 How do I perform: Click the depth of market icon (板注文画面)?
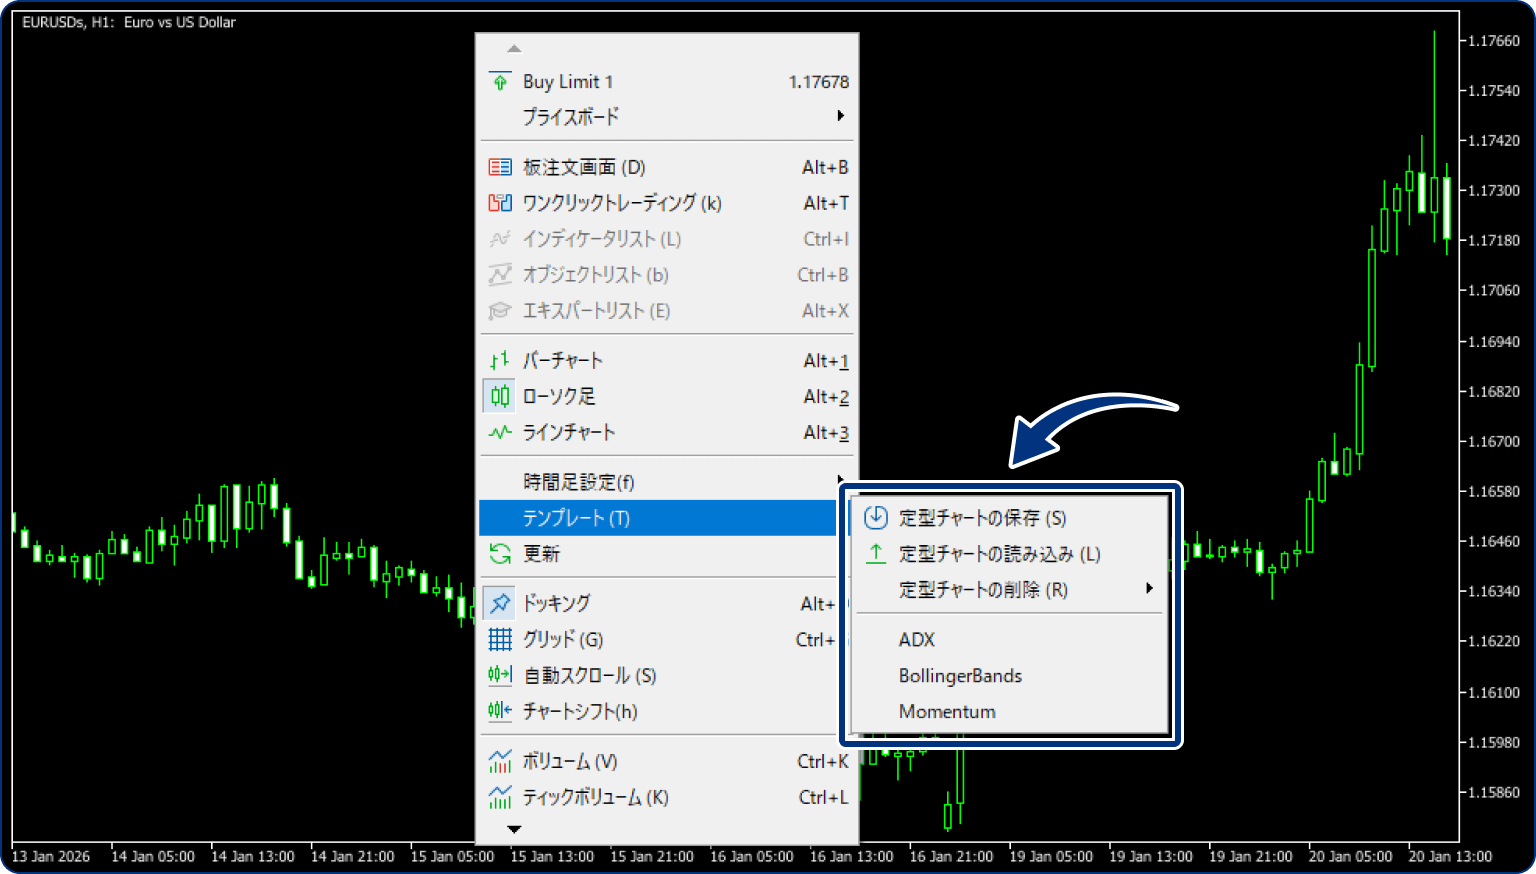click(x=499, y=166)
